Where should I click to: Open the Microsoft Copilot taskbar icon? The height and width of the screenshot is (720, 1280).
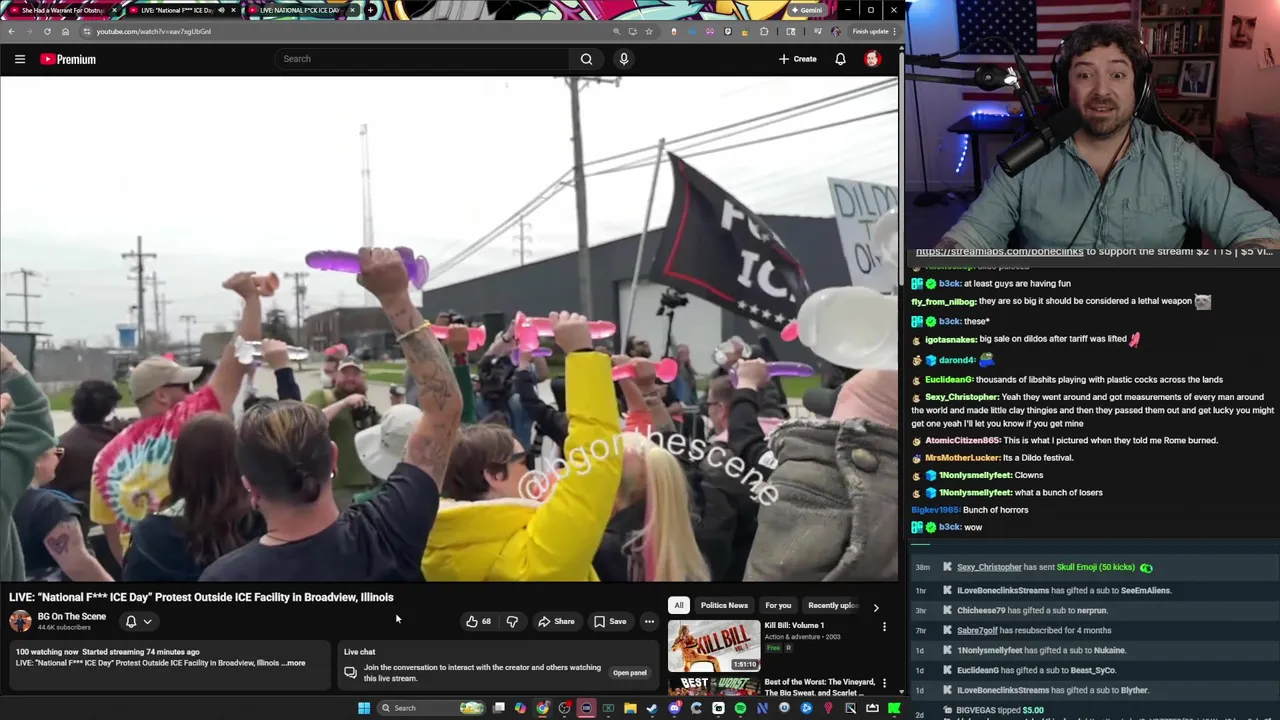tap(520, 708)
